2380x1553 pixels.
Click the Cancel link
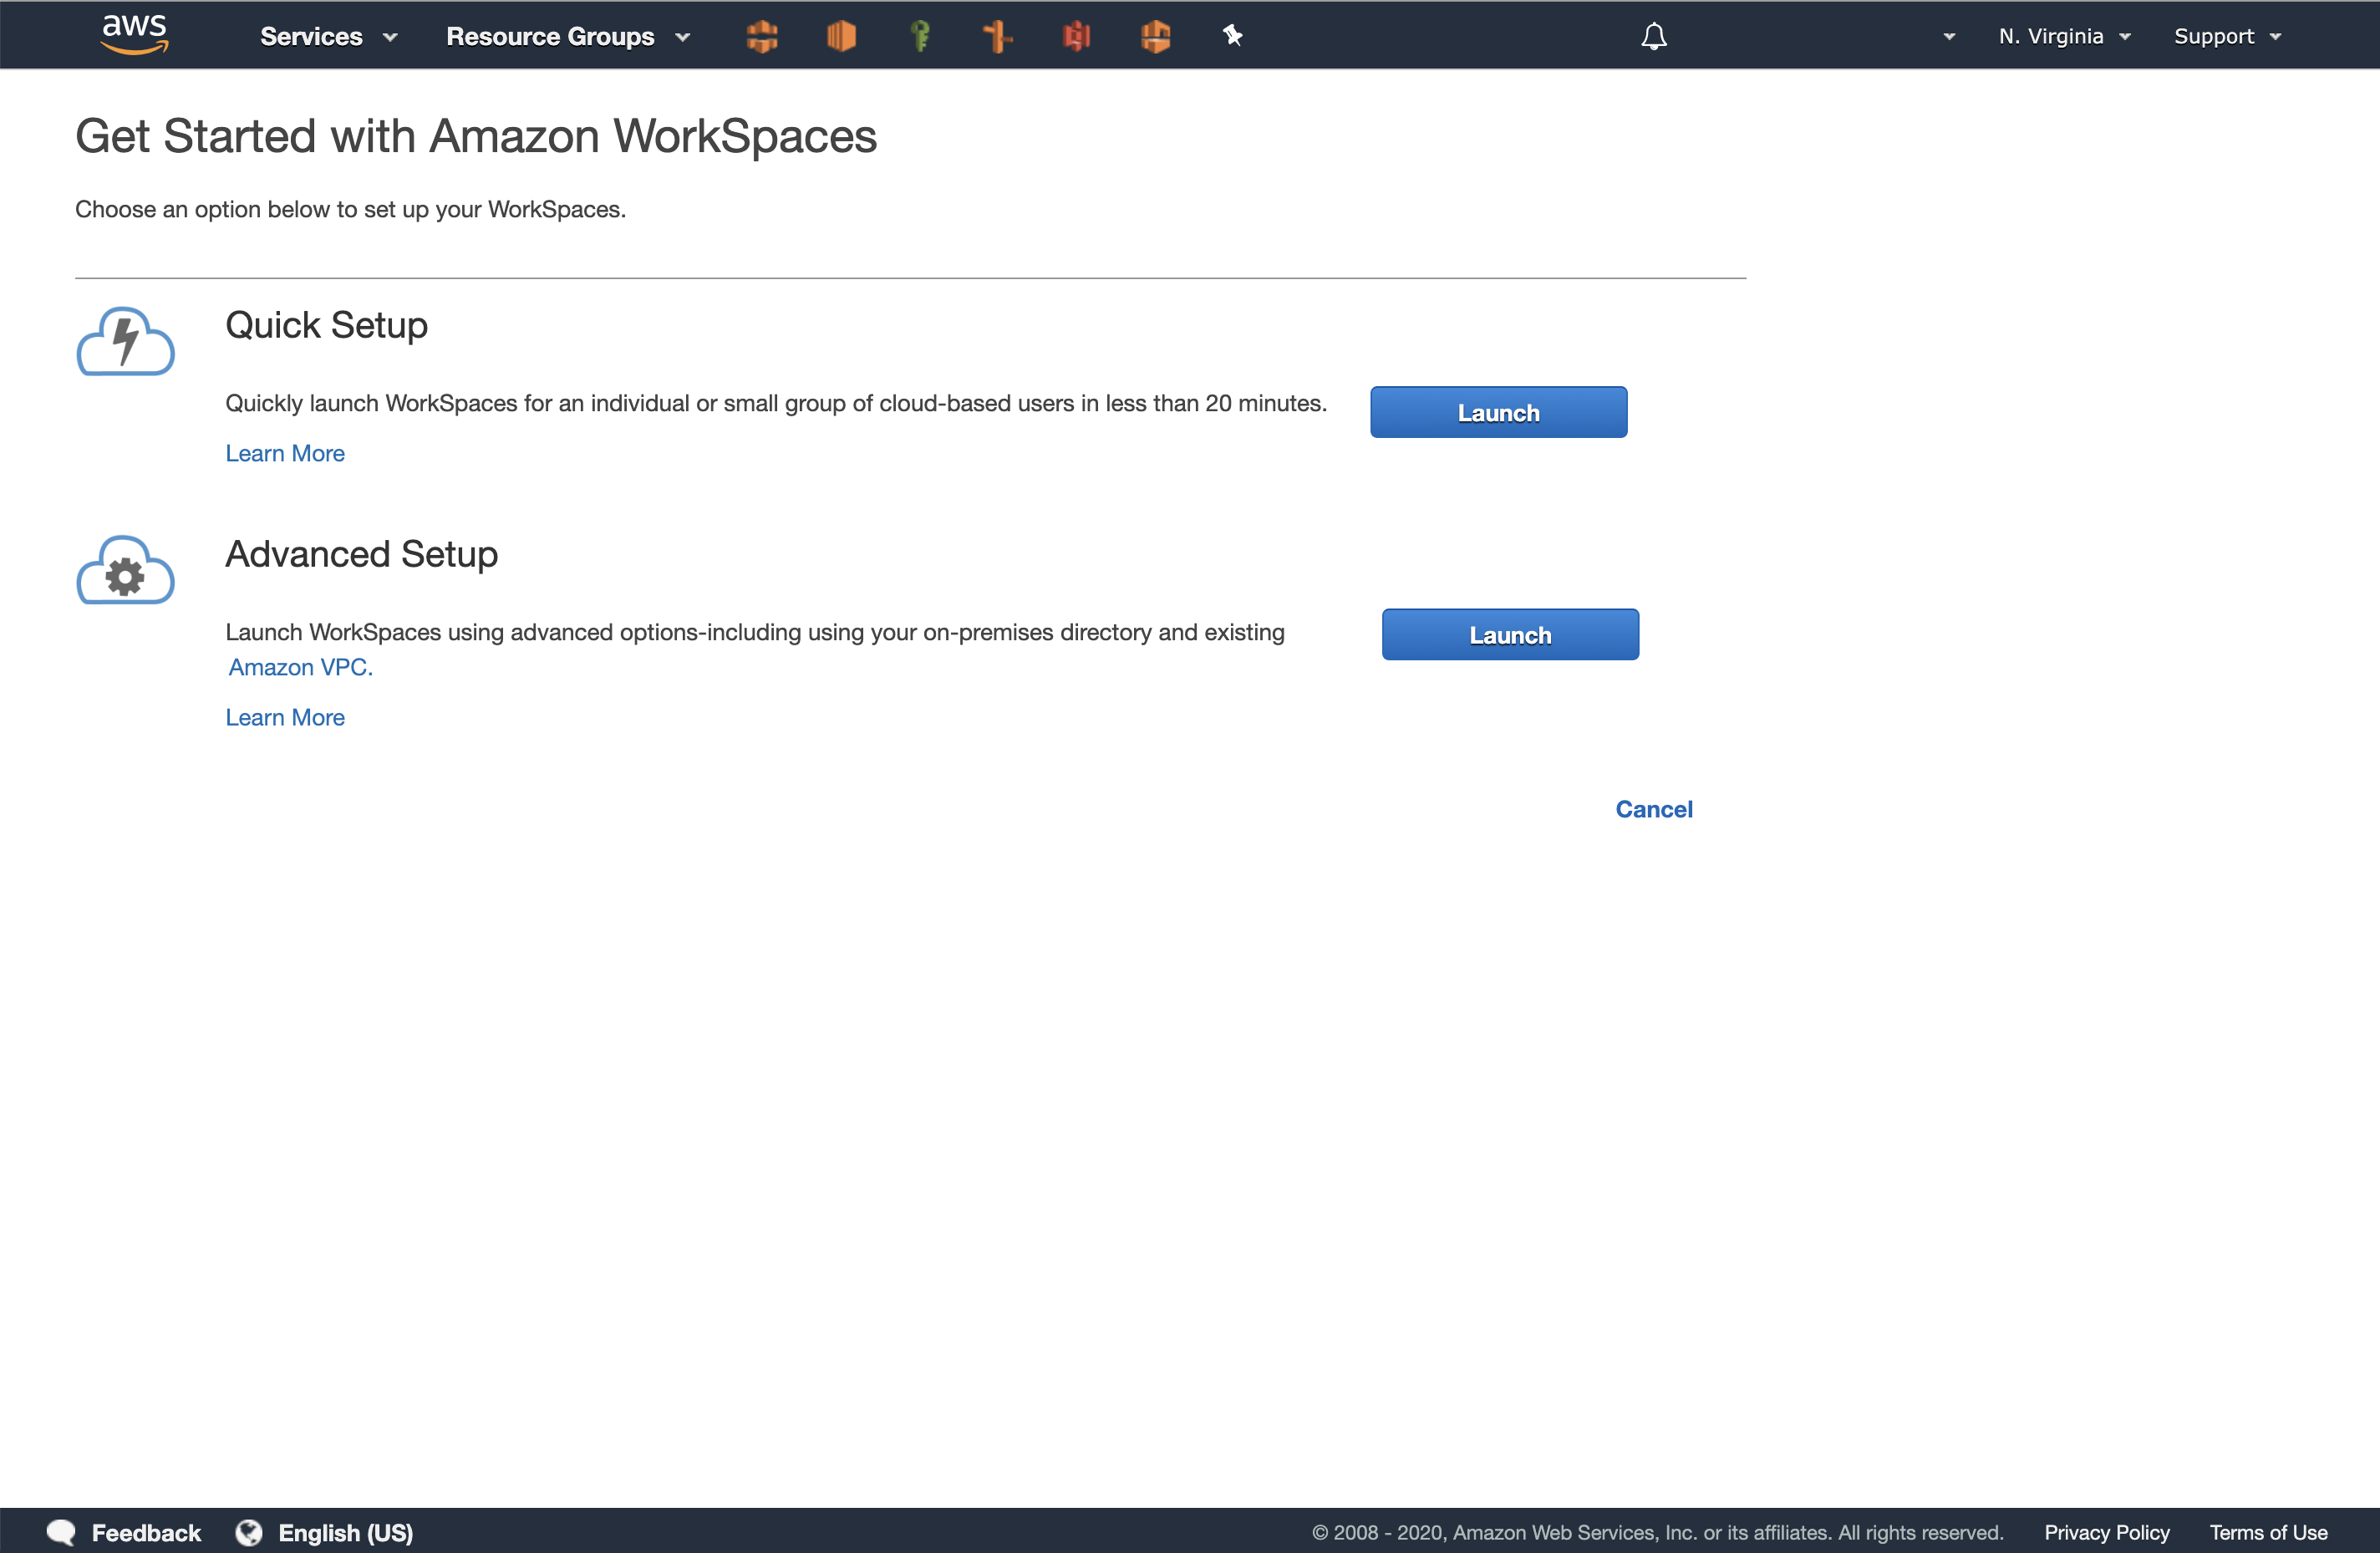1654,809
